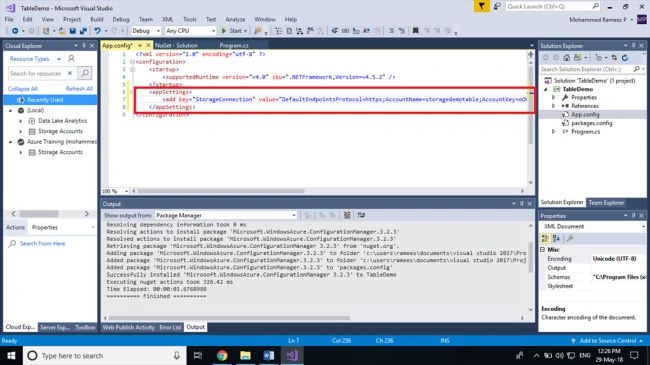Click the Save All toolbar icon
Viewport: 650px width, 365px height.
pos(83,31)
